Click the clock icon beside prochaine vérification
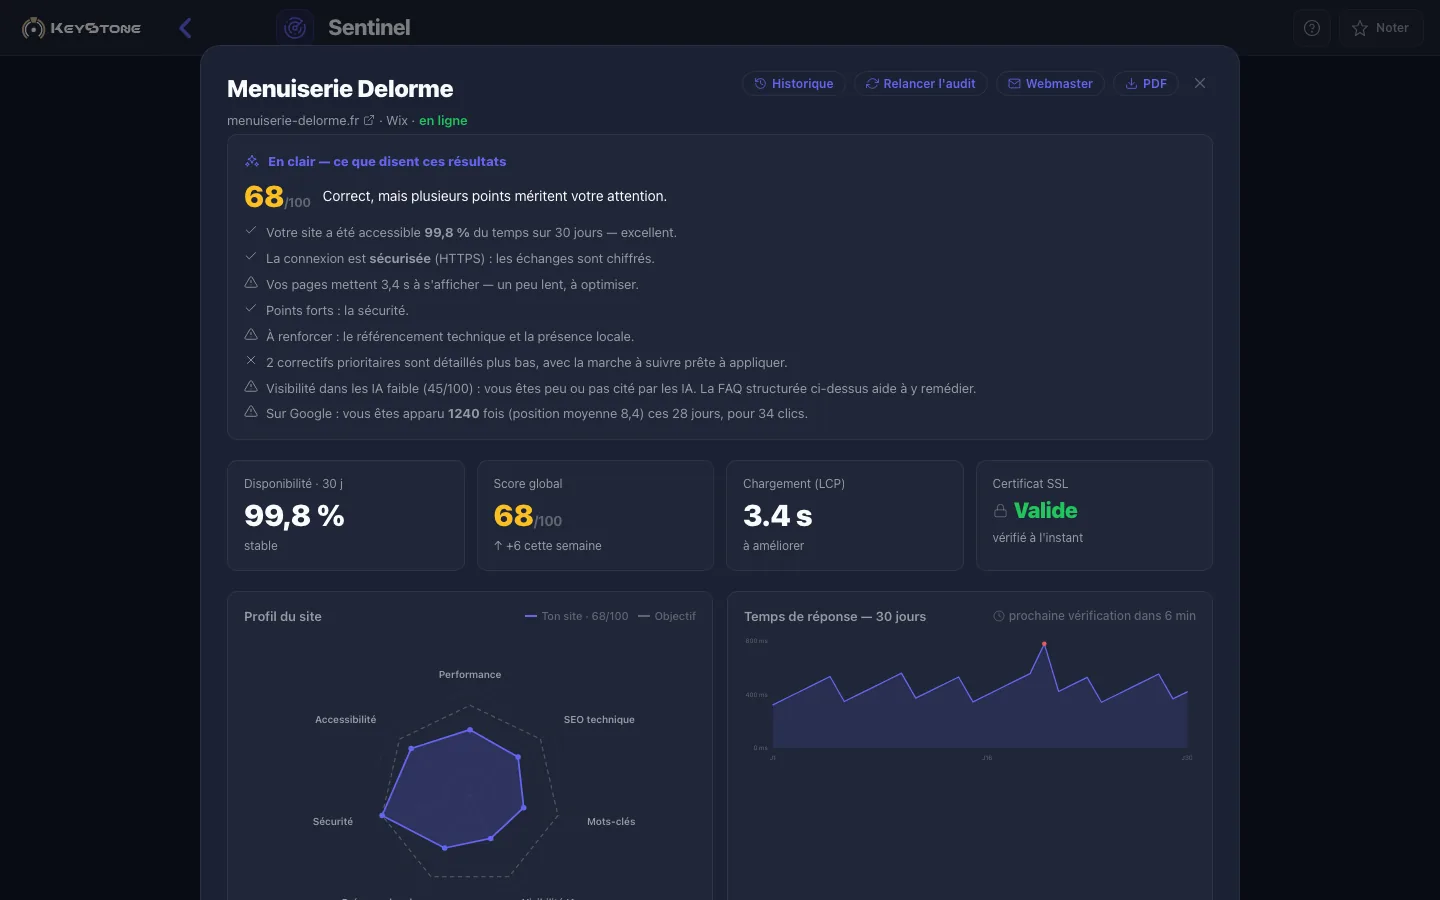The image size is (1440, 900). 999,616
